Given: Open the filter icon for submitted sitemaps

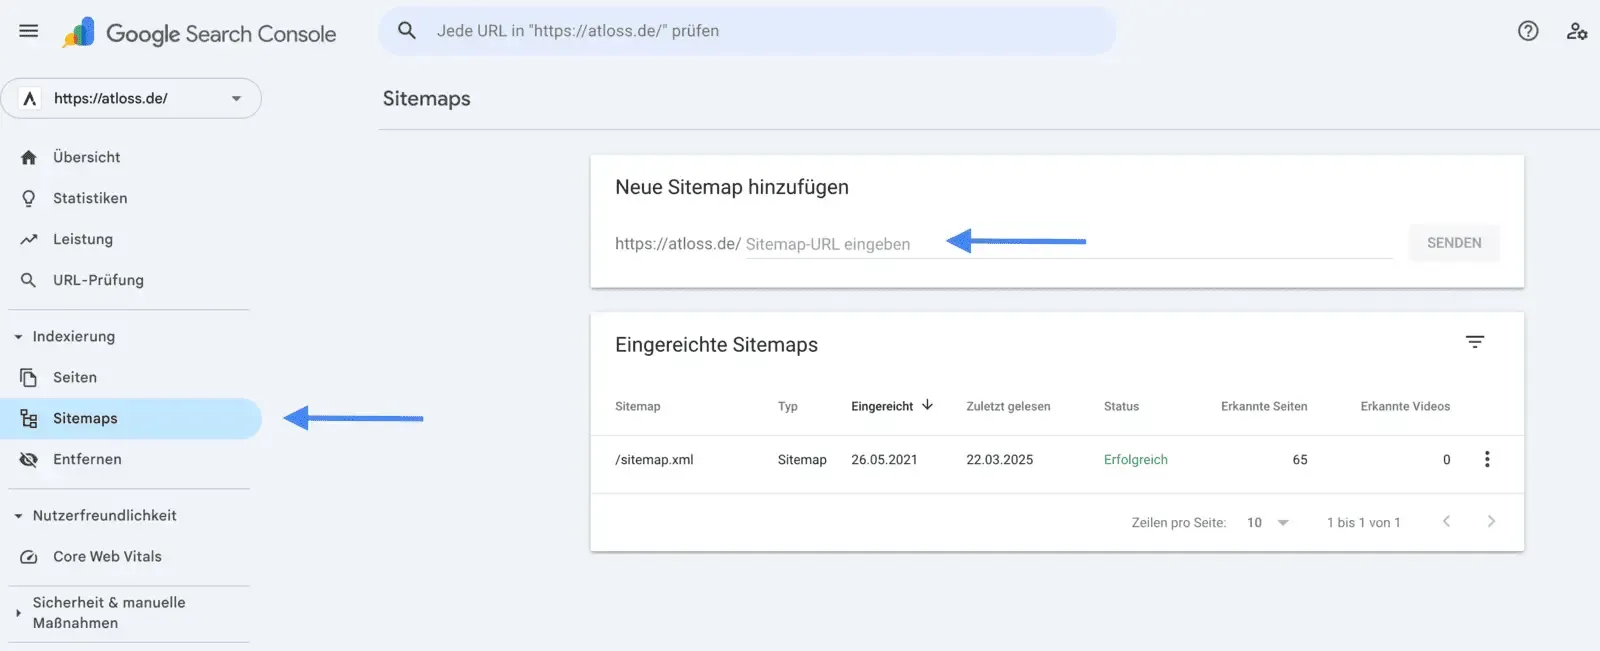Looking at the screenshot, I should [x=1475, y=342].
